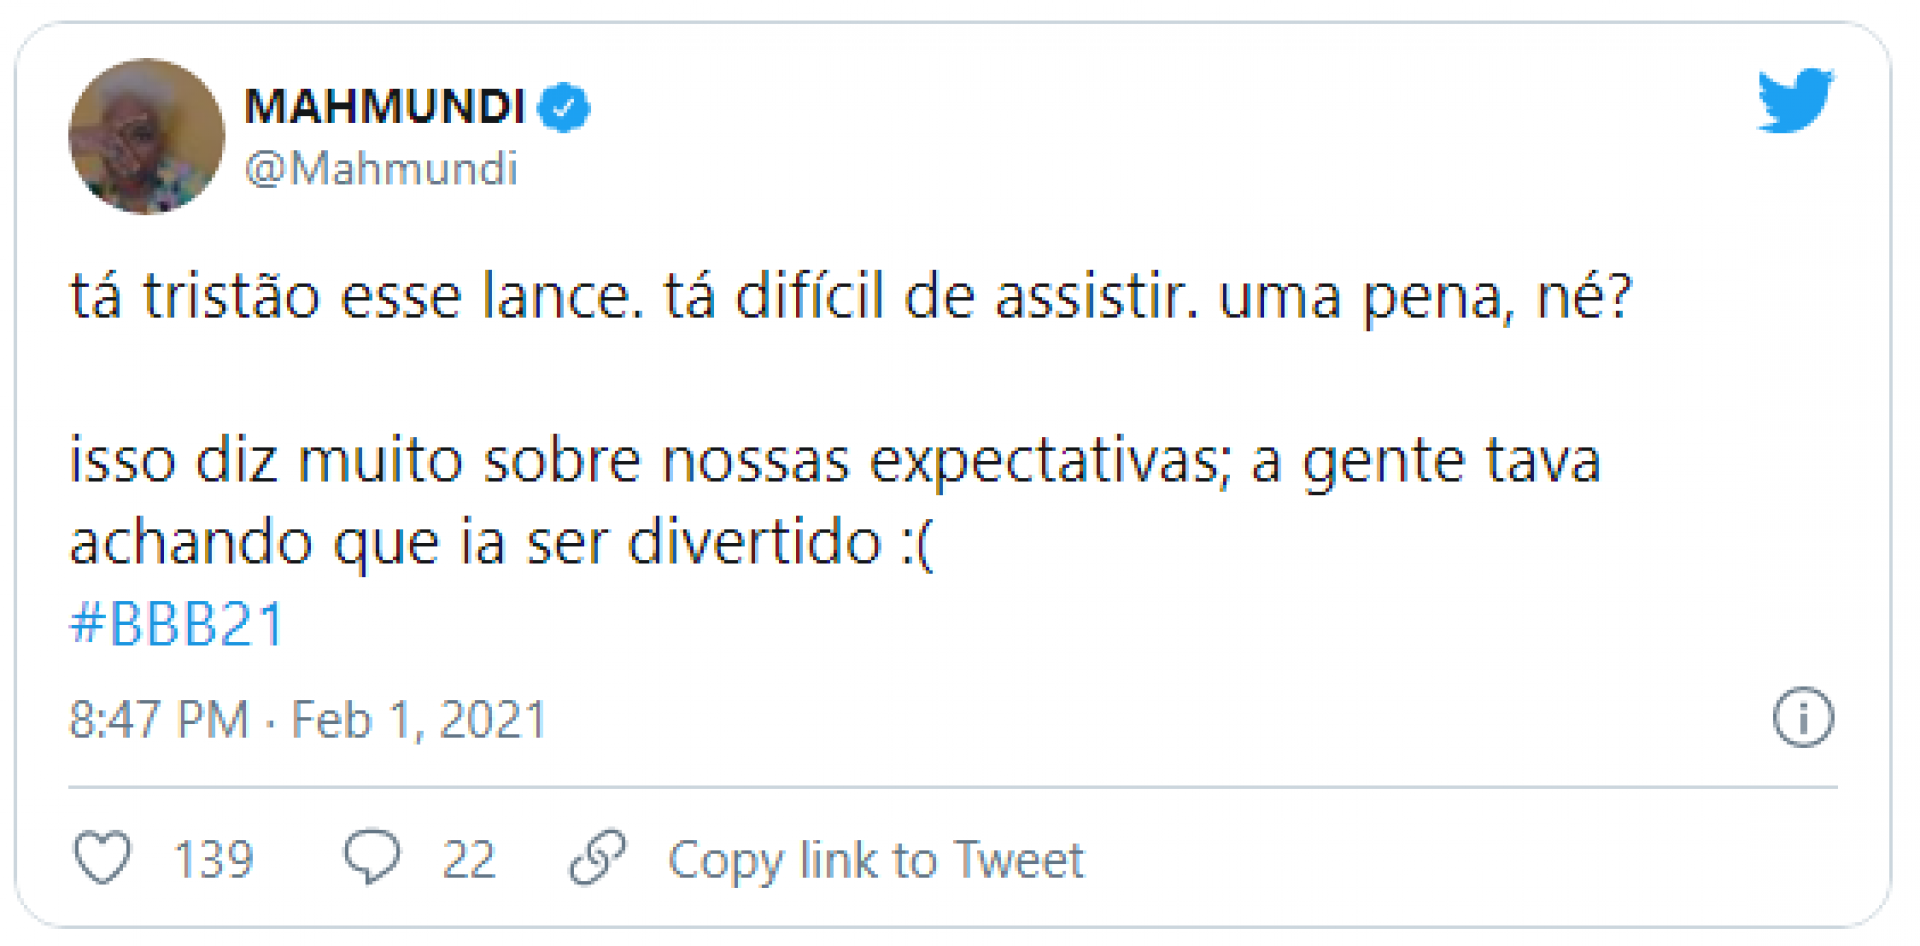Click the line "achando que ia ser divertido"
Viewport: 1920px width, 946px height.
click(x=475, y=543)
